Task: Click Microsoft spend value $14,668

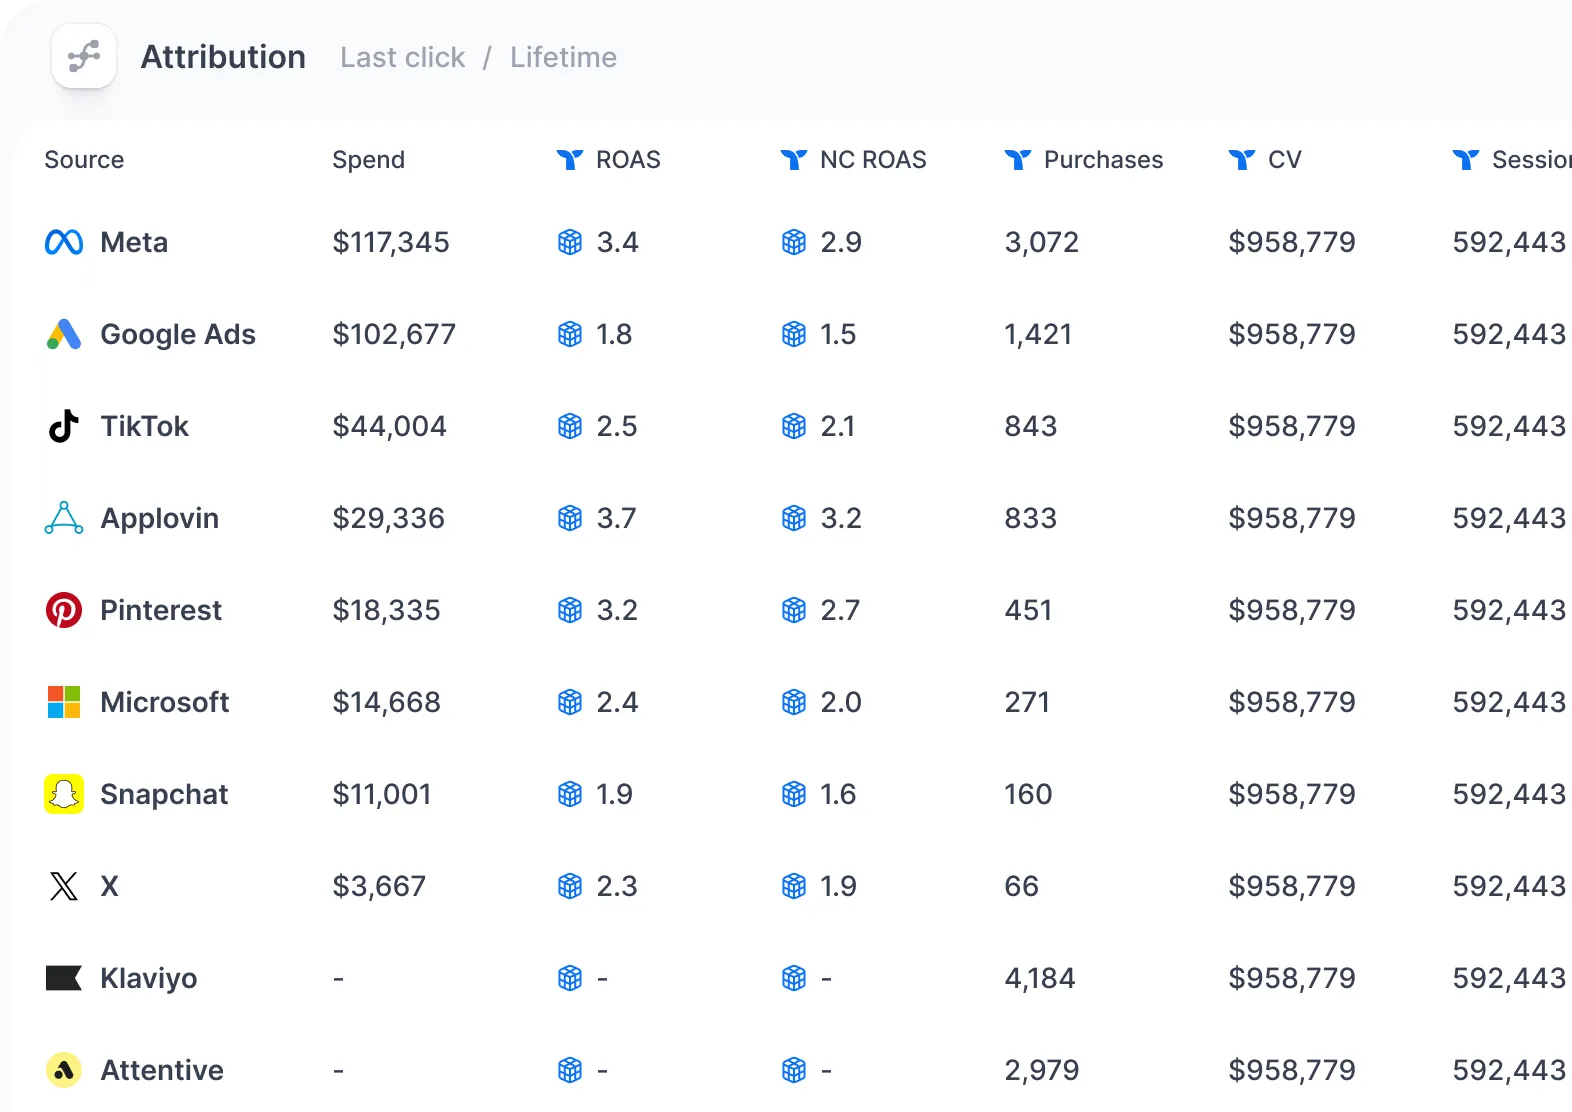Action: [x=386, y=702]
